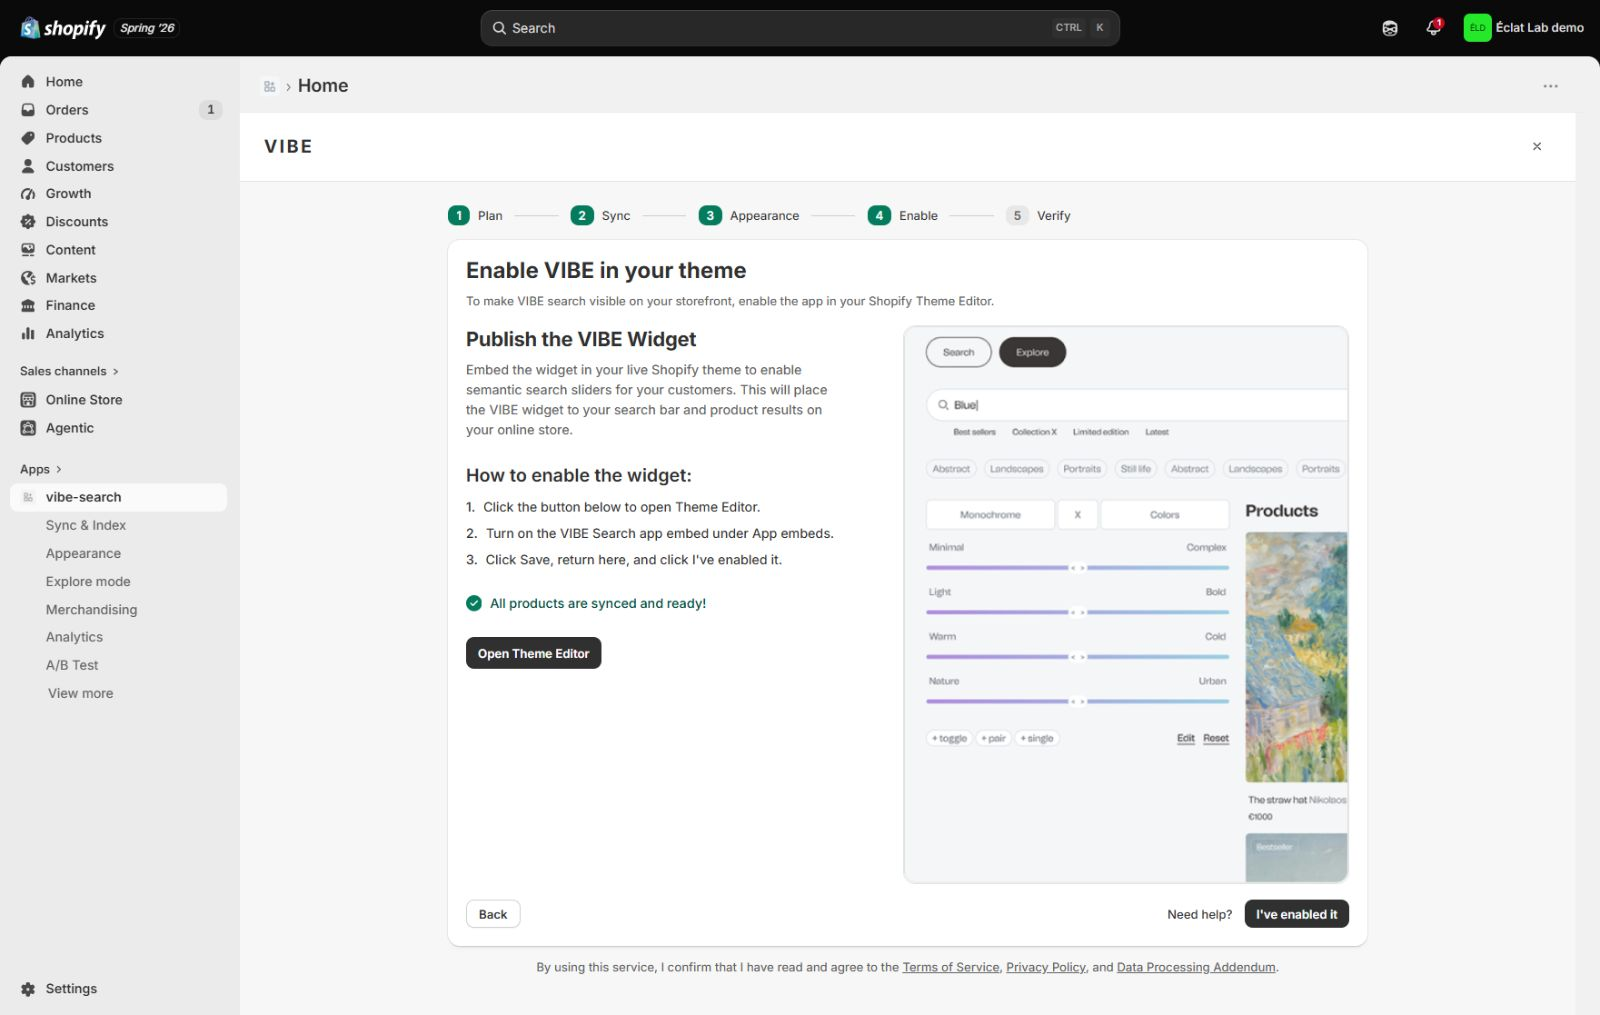Click the Back button
Viewport: 1600px width, 1015px height.
point(493,914)
